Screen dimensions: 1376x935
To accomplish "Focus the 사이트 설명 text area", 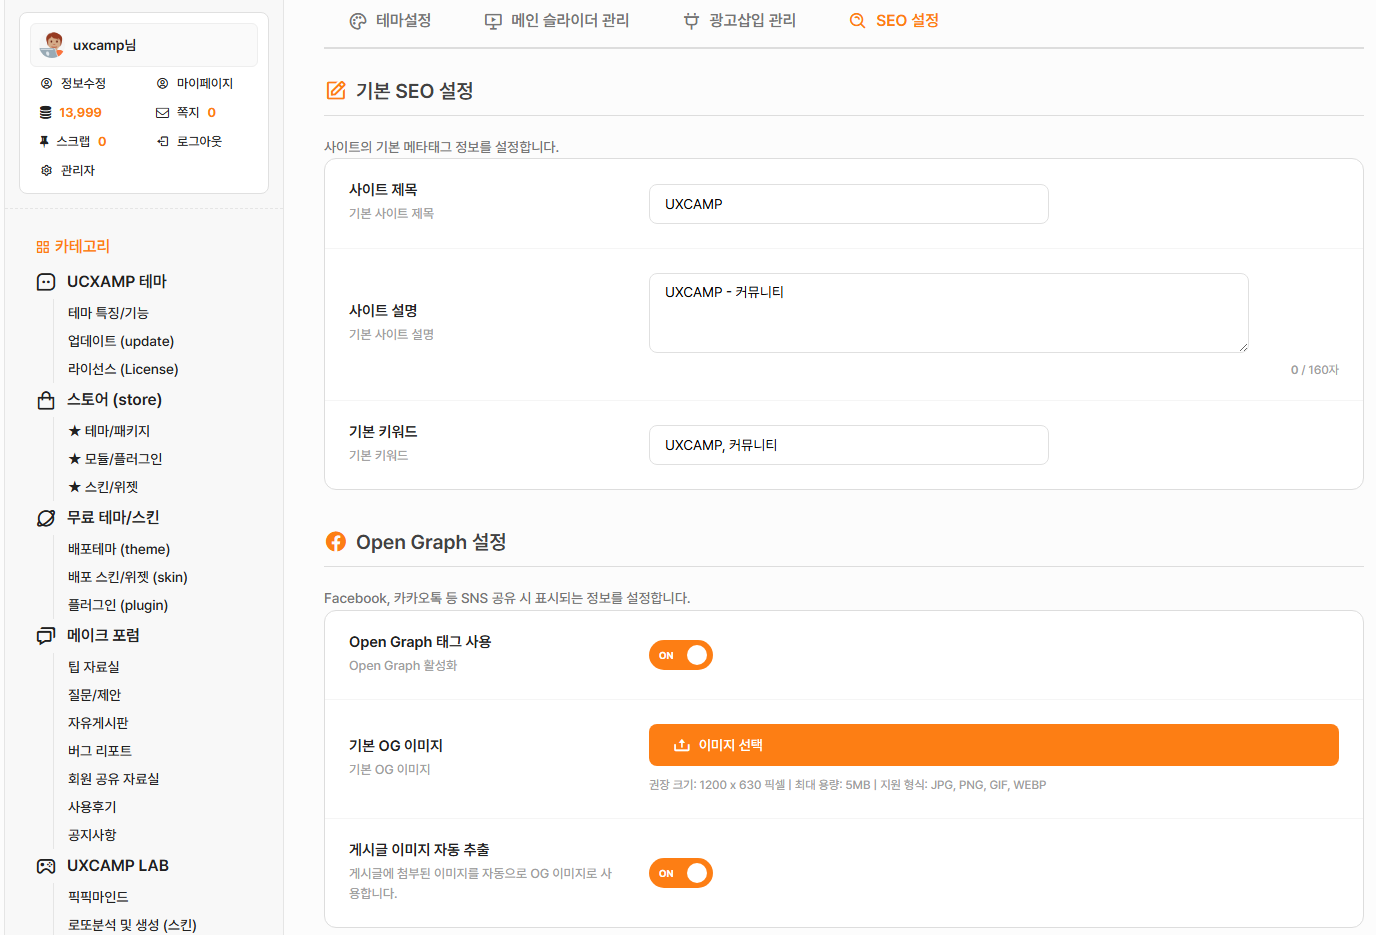I will (x=948, y=313).
